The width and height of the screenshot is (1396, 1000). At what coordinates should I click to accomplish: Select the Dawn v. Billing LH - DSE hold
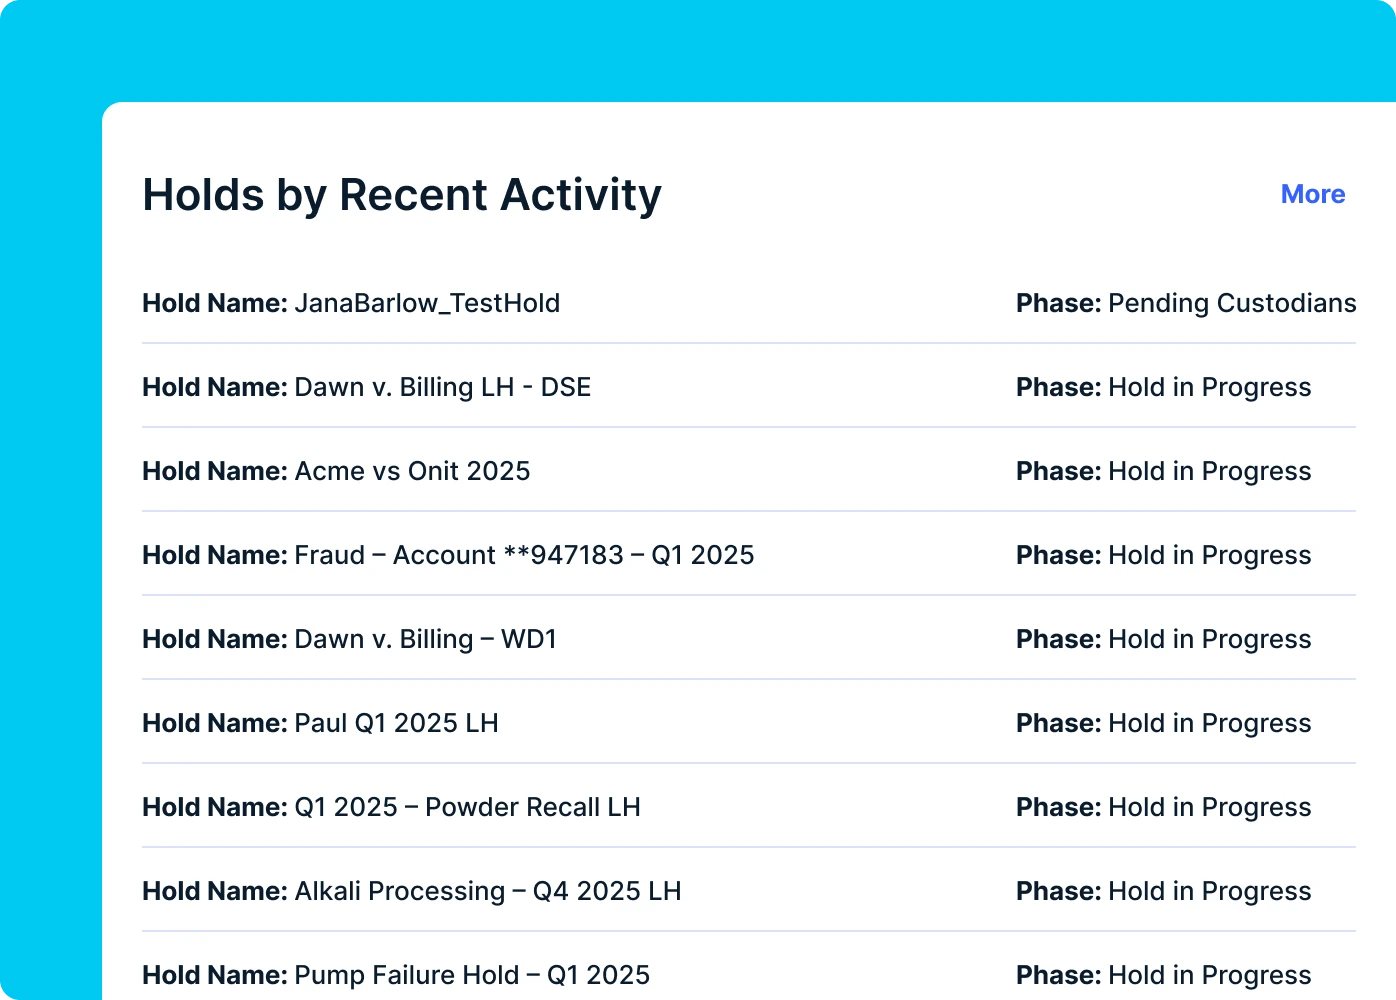442,387
